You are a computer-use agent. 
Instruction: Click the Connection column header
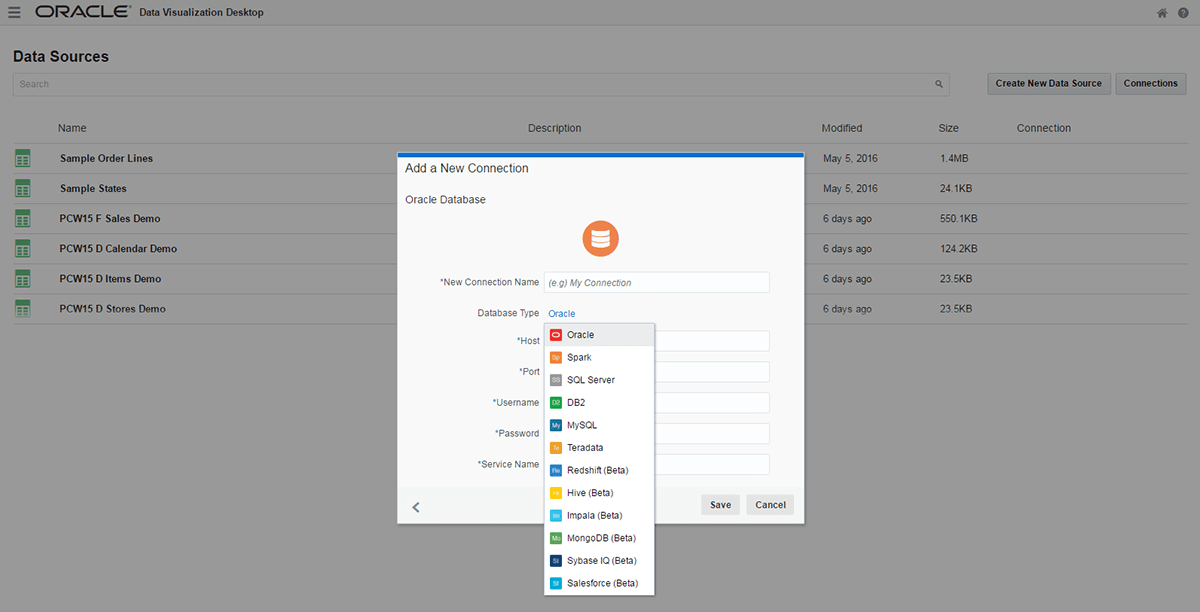1044,128
